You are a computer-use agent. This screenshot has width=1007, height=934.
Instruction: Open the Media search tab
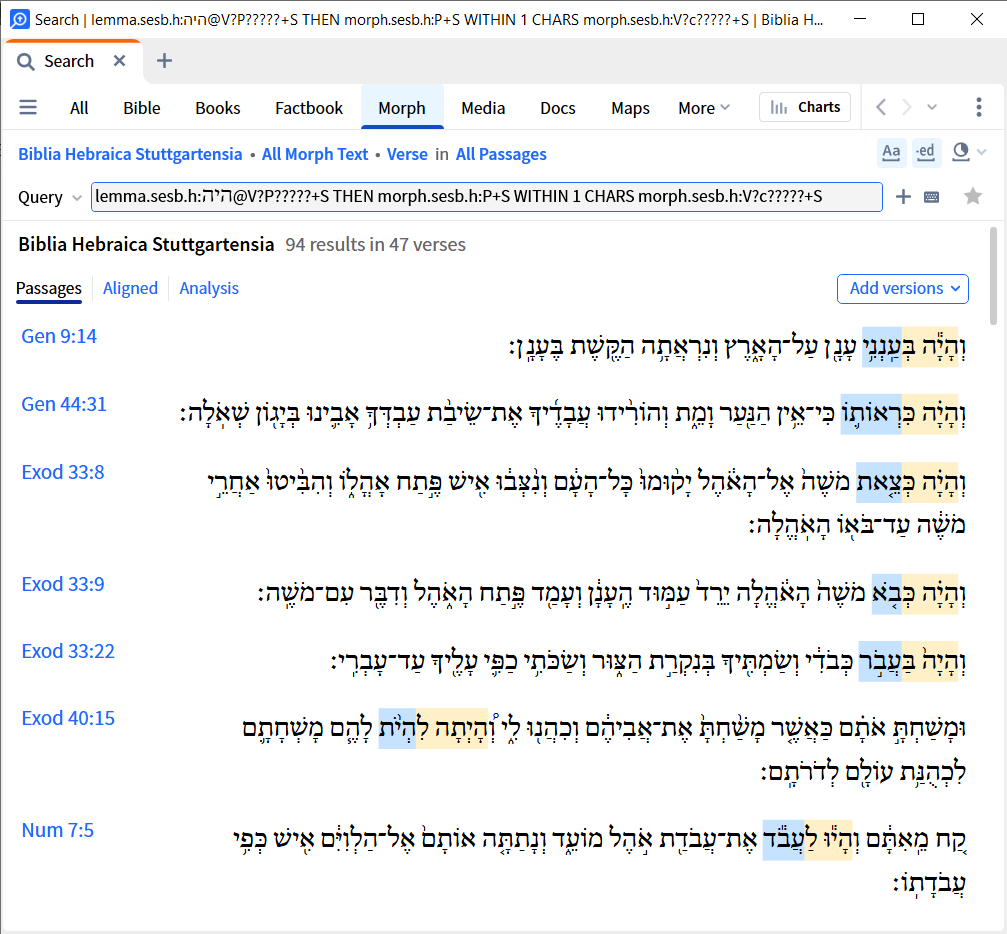coord(483,108)
